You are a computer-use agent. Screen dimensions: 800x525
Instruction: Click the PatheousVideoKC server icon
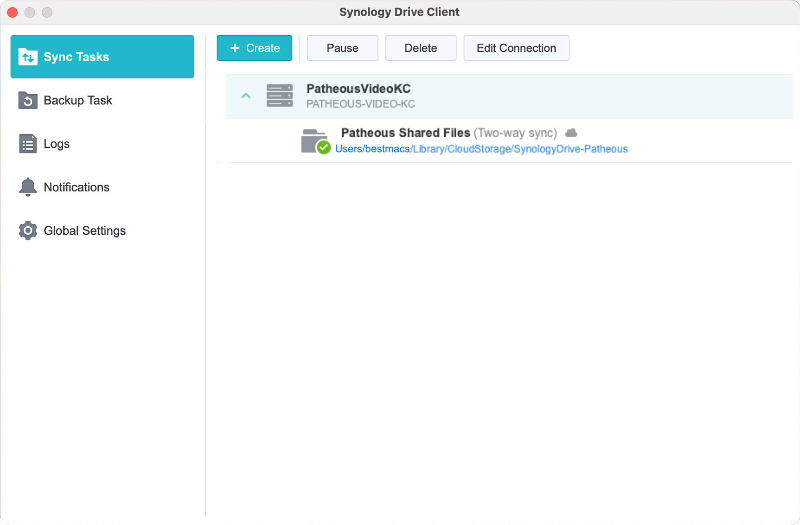click(280, 96)
